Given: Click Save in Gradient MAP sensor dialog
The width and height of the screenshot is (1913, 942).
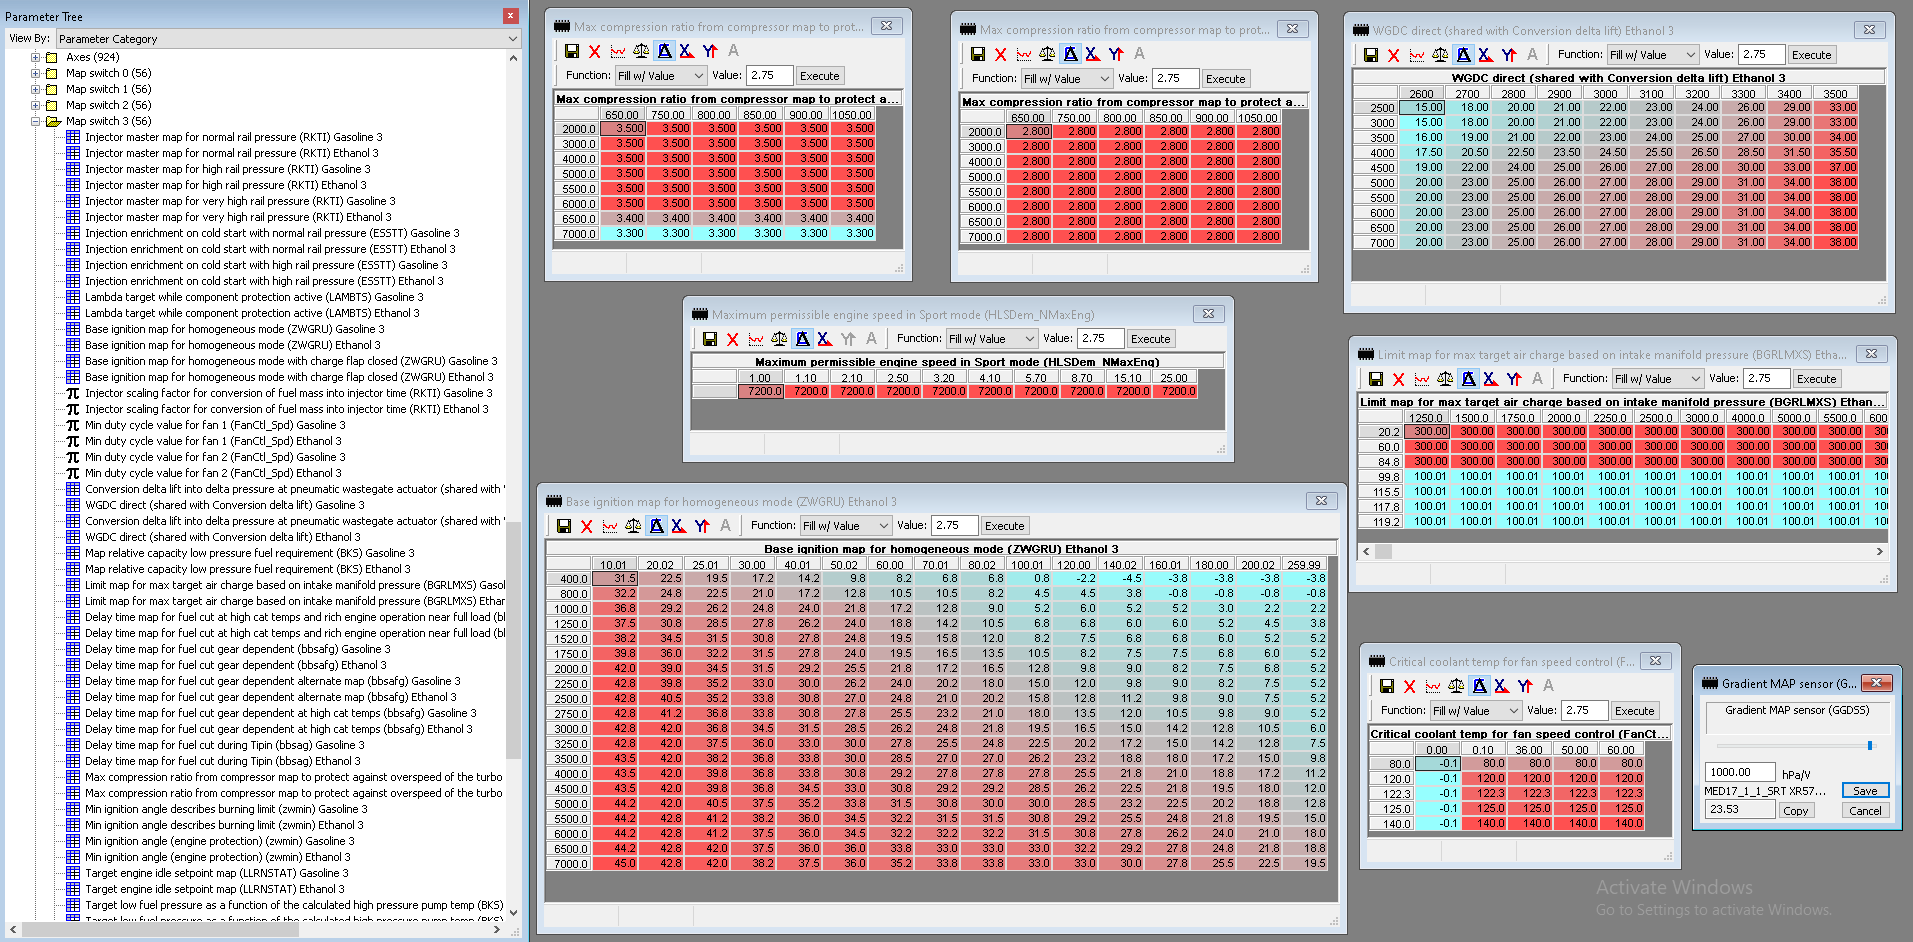Looking at the screenshot, I should click(1865, 790).
